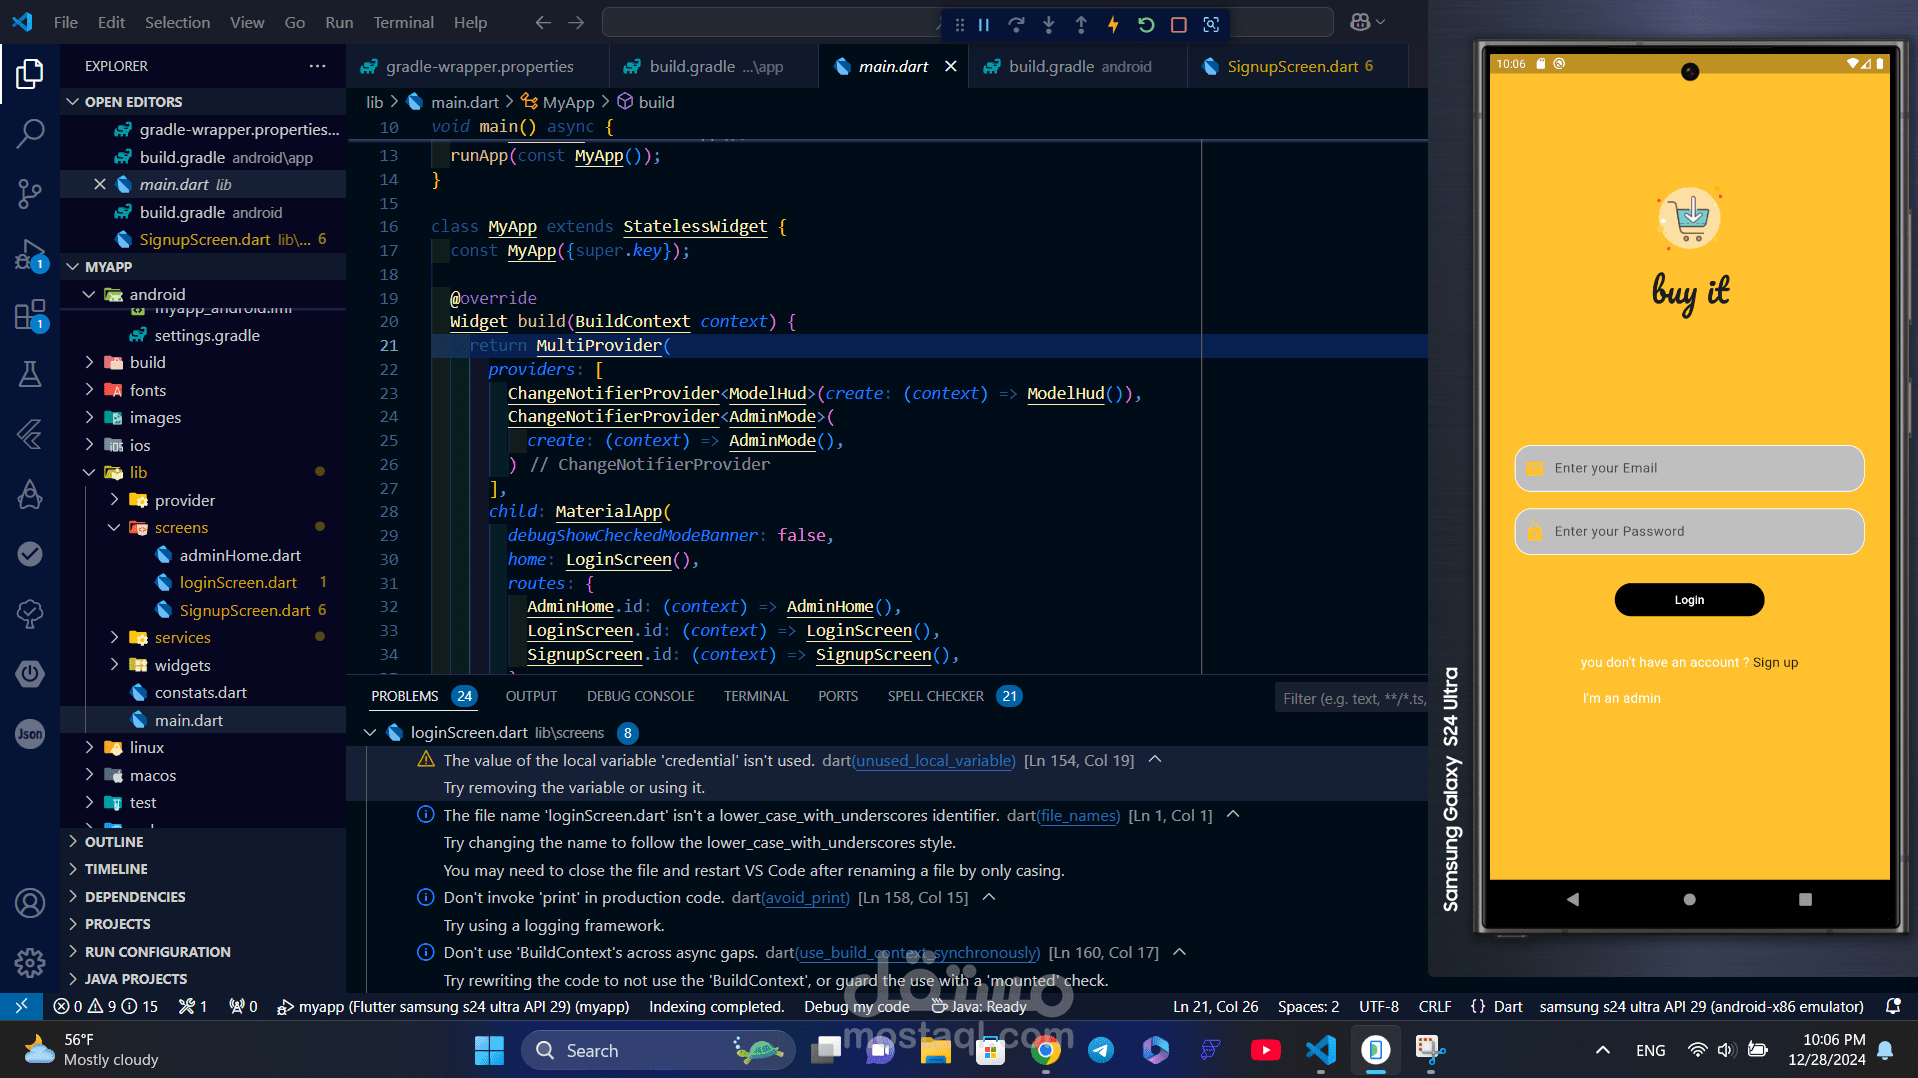The height and width of the screenshot is (1078, 1918).
Task: Open Explorer more actions ellipsis
Action: point(317,66)
